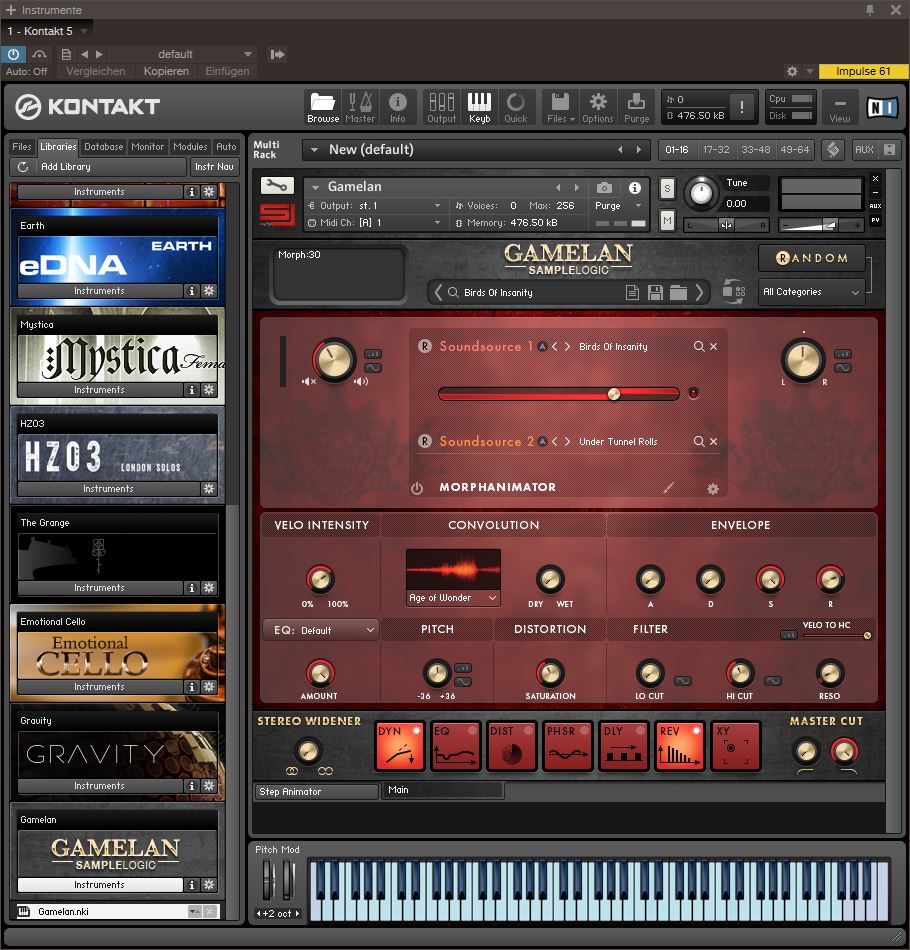This screenshot has height=950, width=910.
Task: Click Kopieren in the plugin header
Action: [166, 71]
